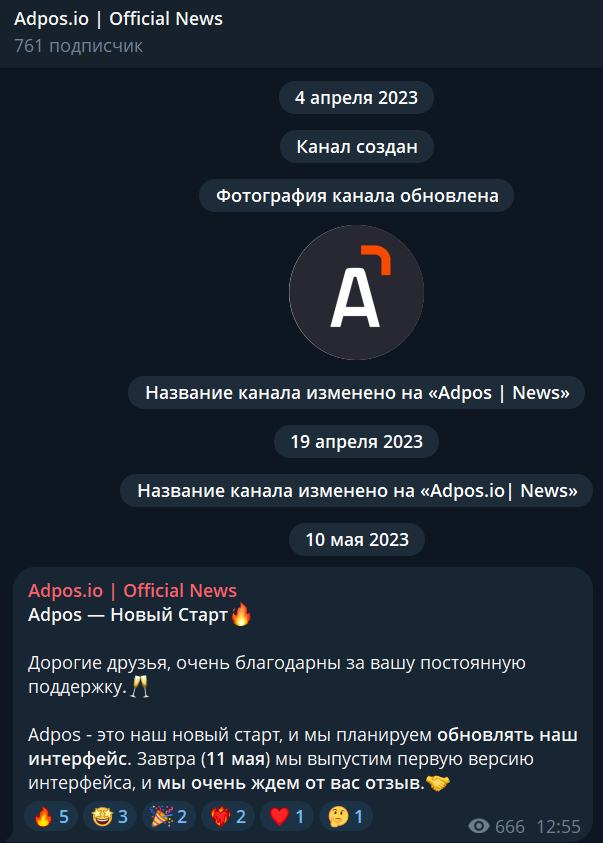Add the red heart reaction

(287, 817)
